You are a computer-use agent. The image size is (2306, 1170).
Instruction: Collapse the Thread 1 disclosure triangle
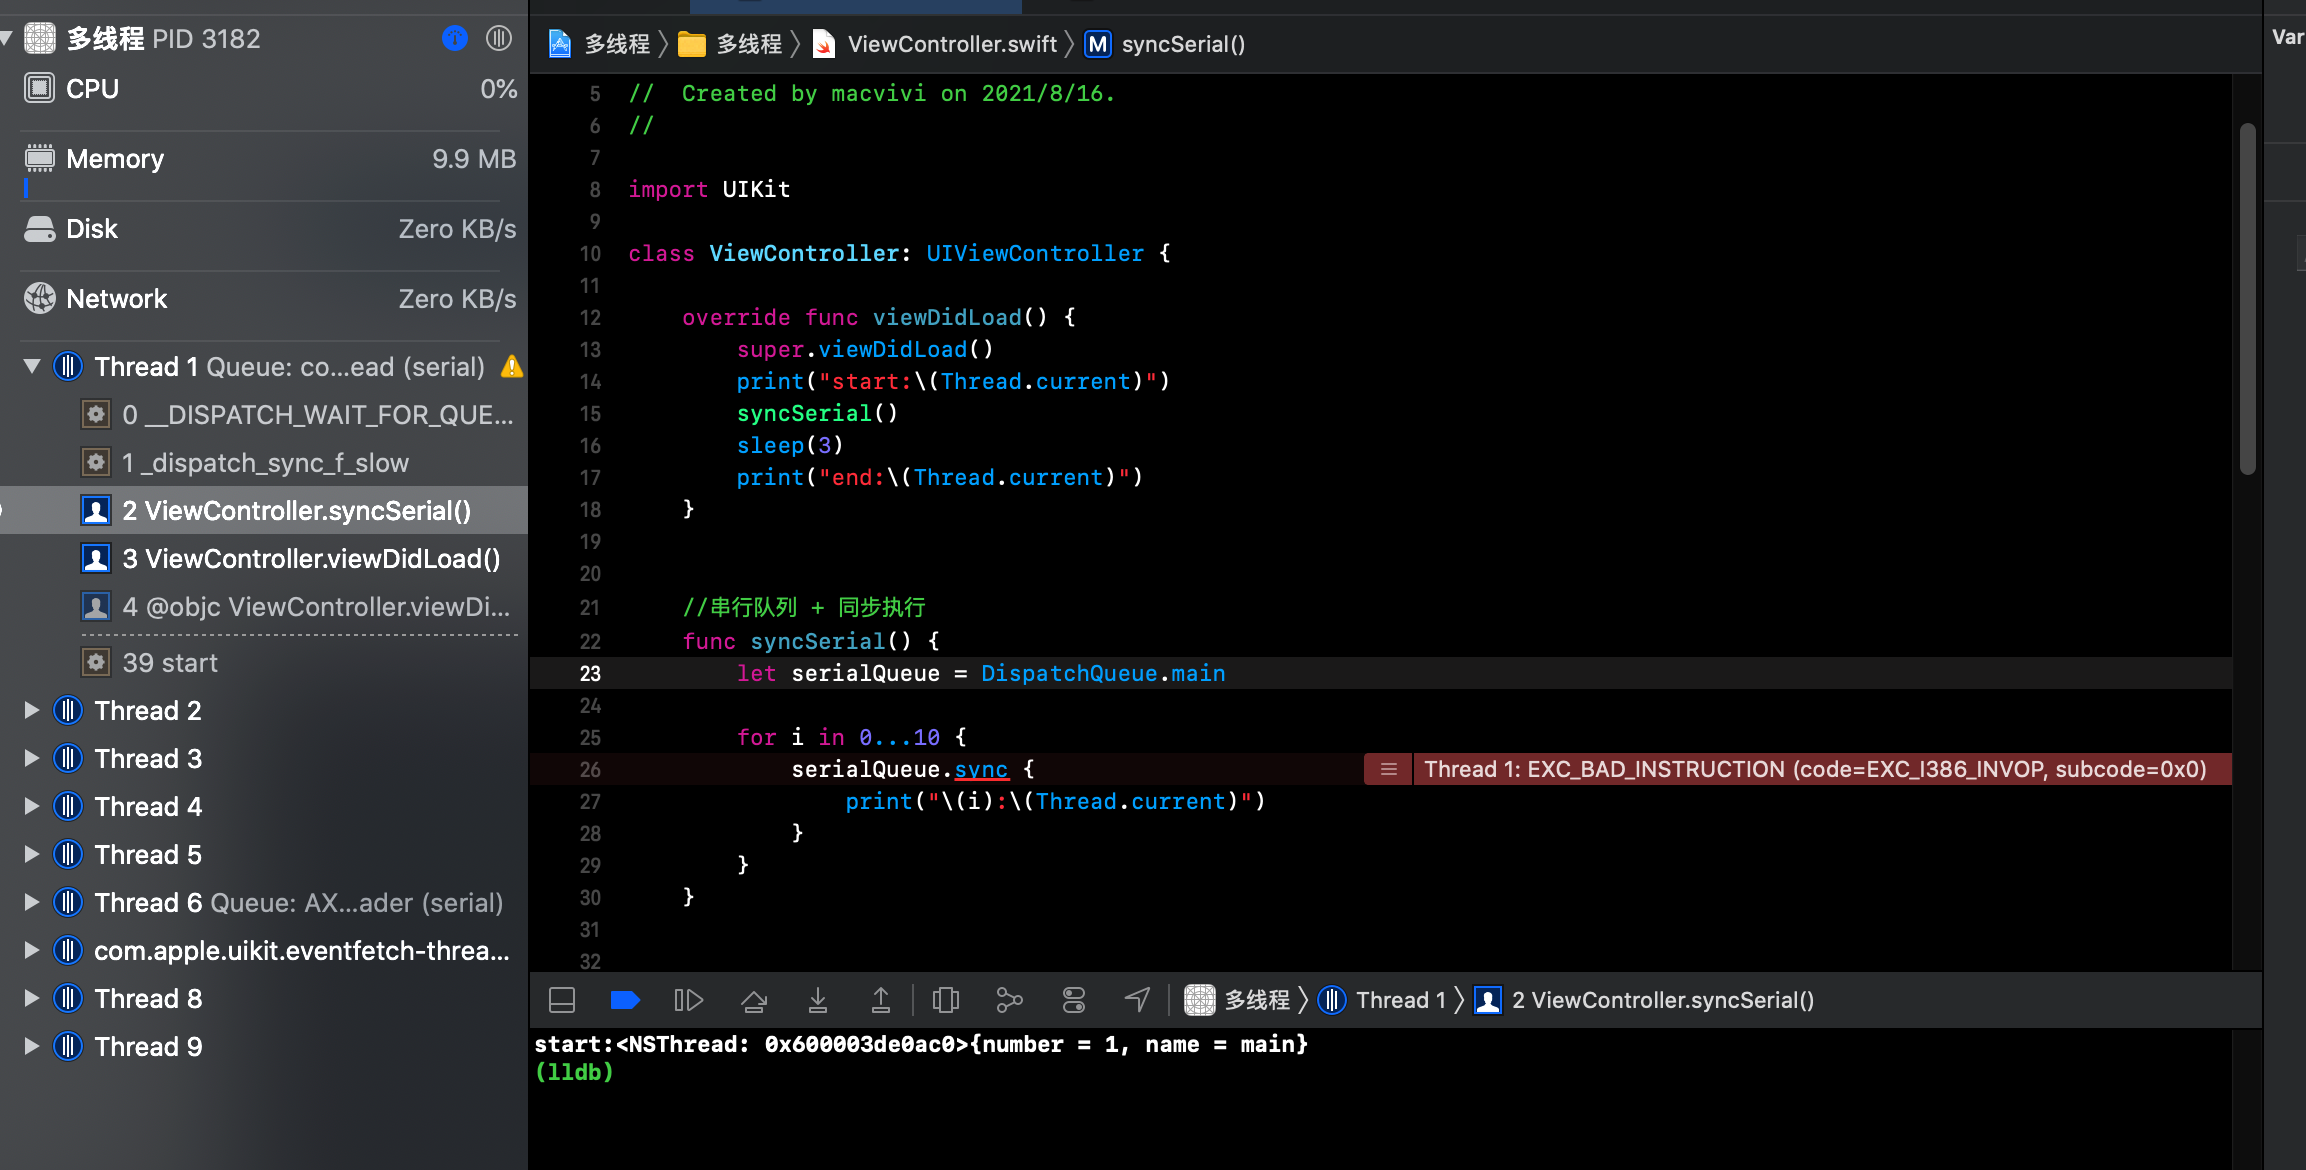point(32,367)
